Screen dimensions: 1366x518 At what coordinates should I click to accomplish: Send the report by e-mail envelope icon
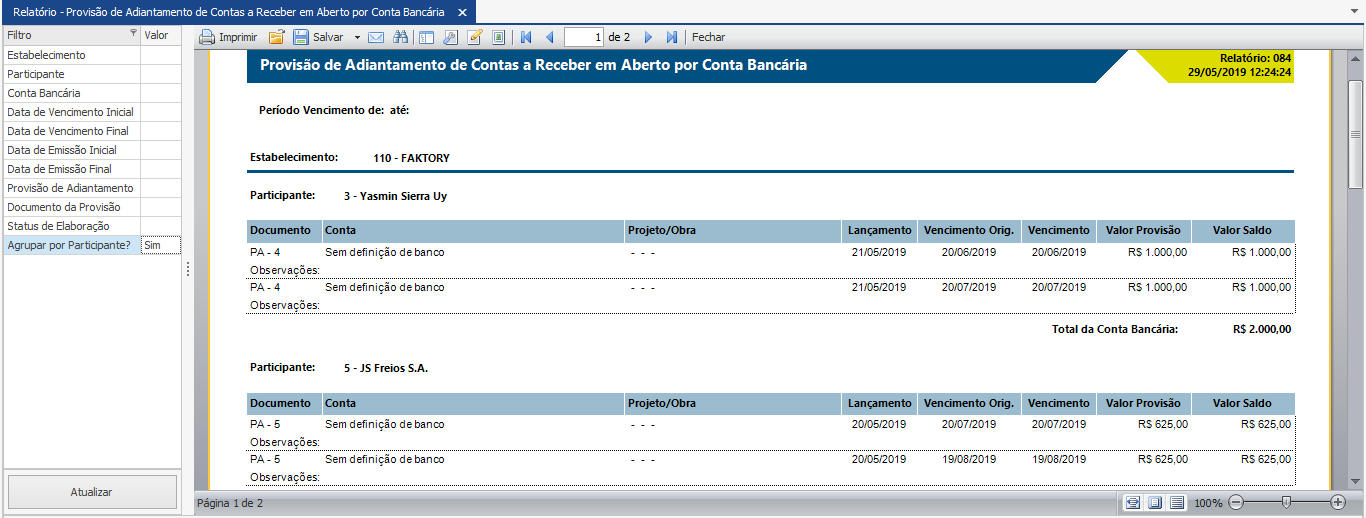coord(376,37)
